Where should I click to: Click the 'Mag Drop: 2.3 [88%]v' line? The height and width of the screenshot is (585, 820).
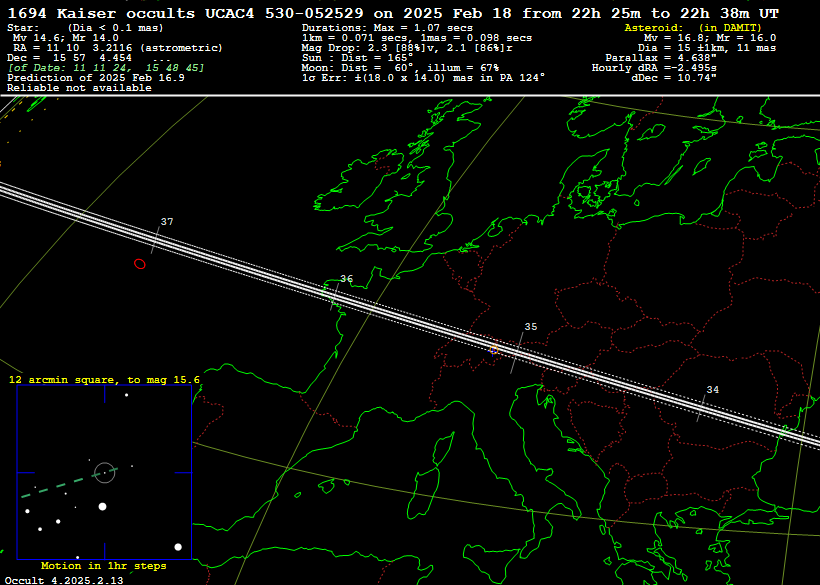(x=407, y=48)
